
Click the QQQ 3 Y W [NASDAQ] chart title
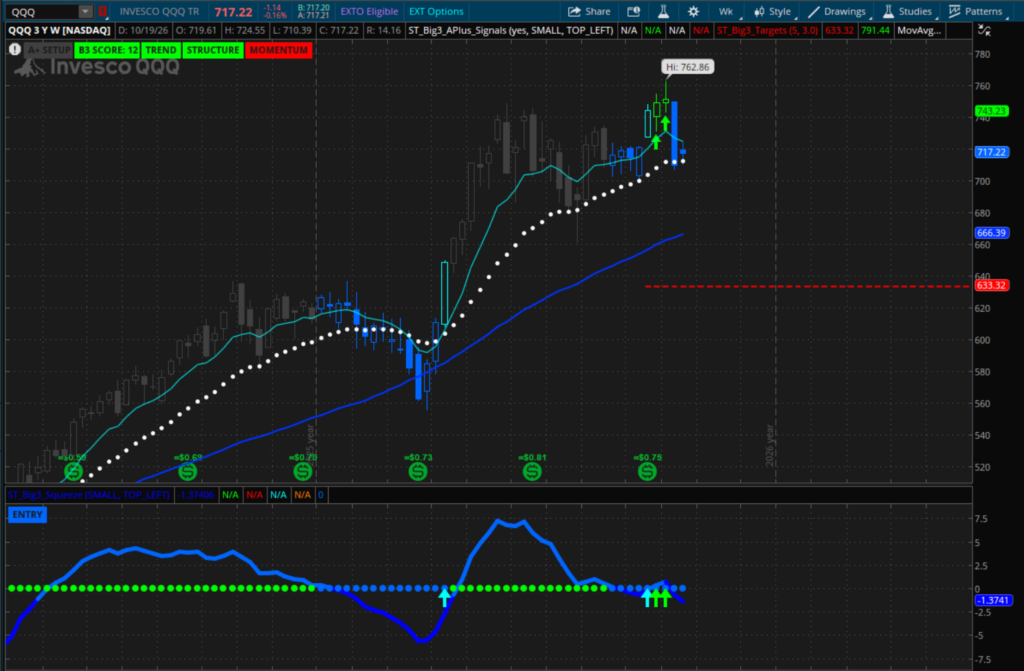coord(59,30)
